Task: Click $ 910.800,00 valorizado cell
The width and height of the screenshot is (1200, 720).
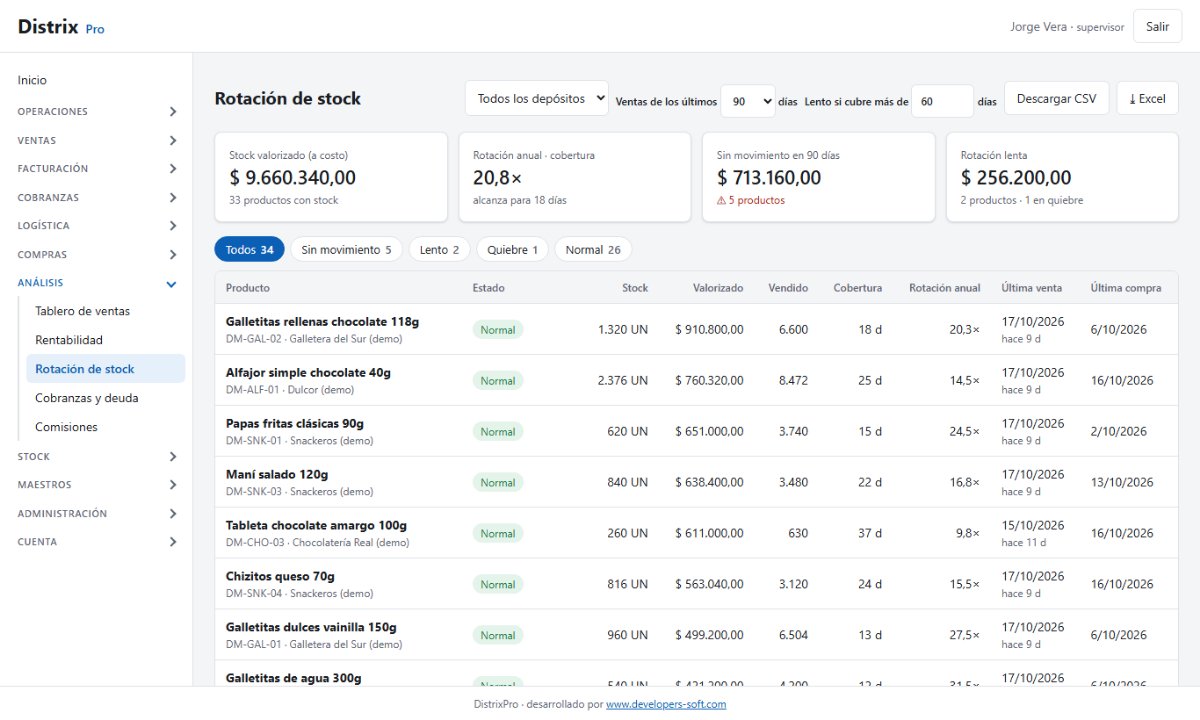Action: click(x=709, y=330)
